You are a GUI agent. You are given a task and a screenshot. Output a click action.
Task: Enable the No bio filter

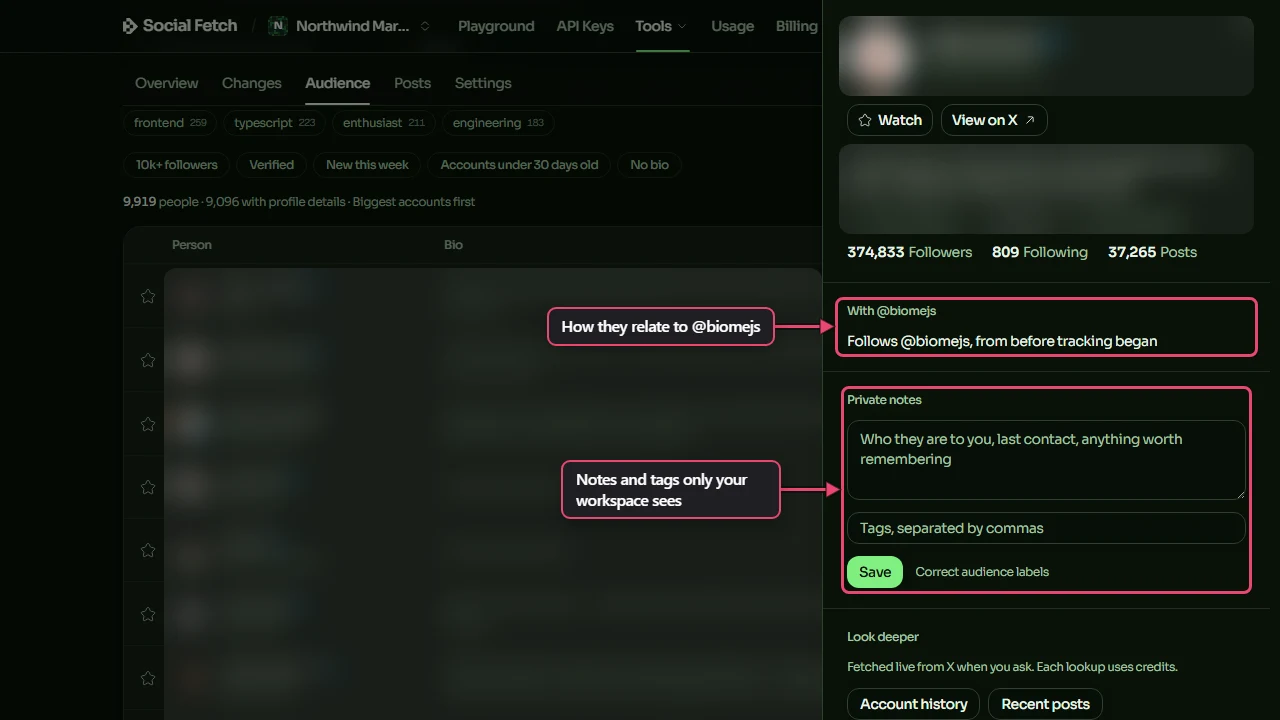coord(649,165)
